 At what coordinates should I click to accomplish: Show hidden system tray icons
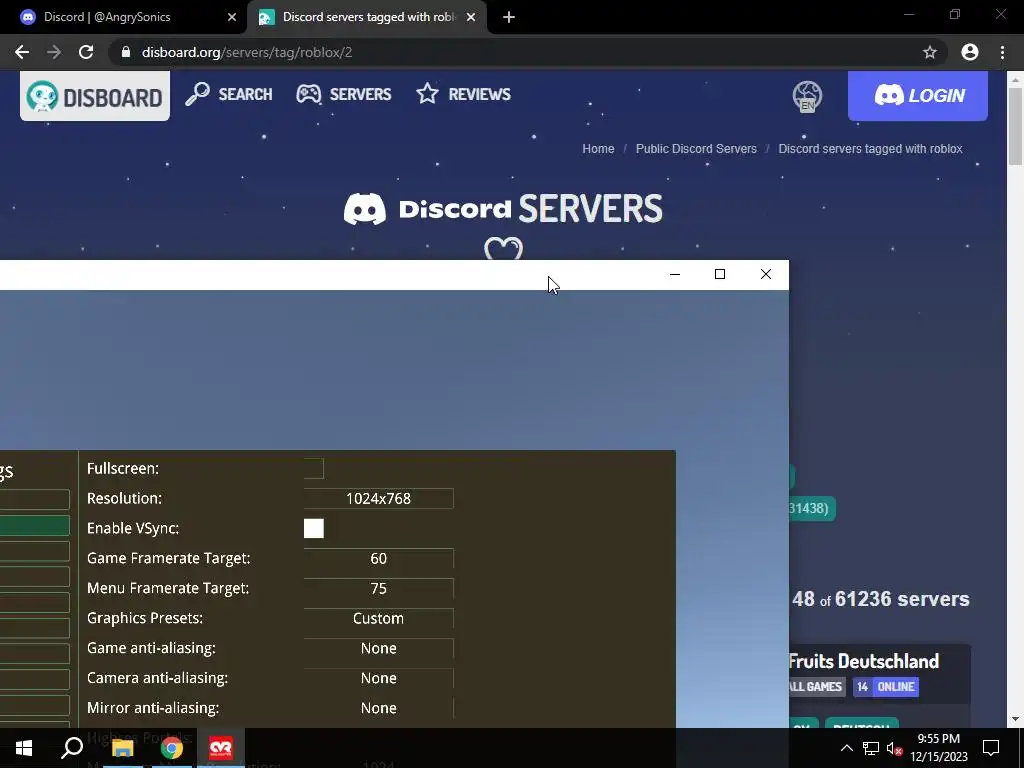pos(846,748)
